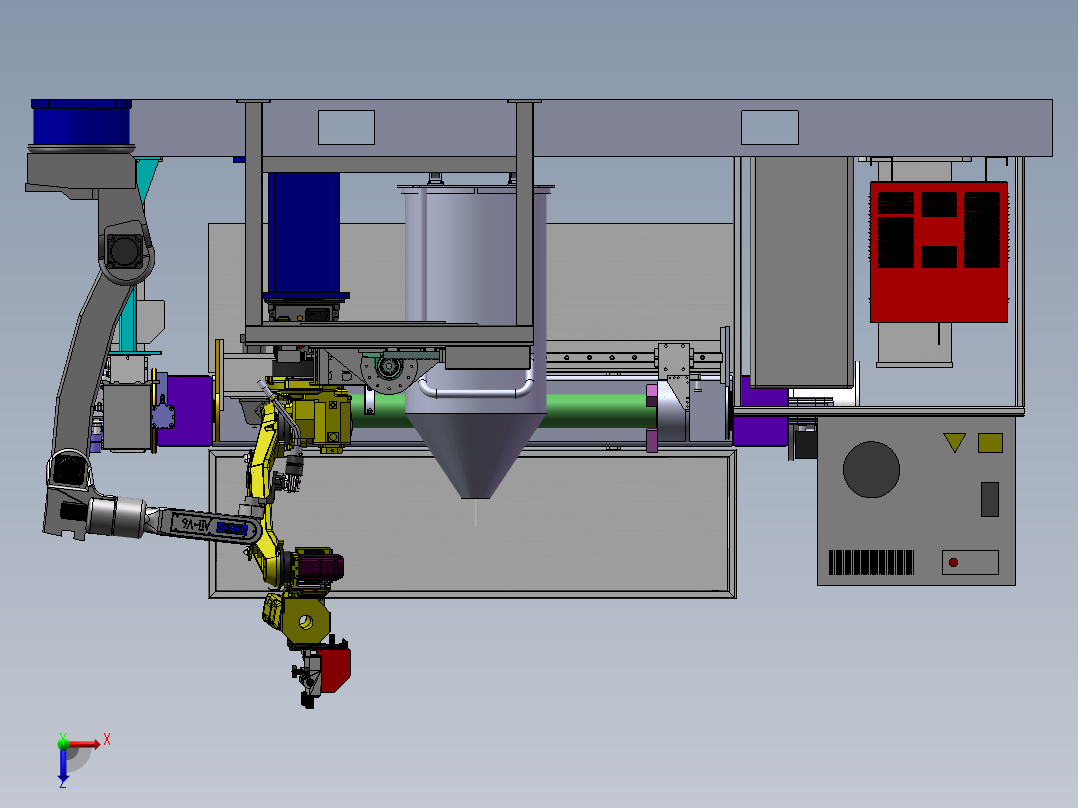
Task: Select the purple block left of the shaft
Action: click(x=187, y=411)
